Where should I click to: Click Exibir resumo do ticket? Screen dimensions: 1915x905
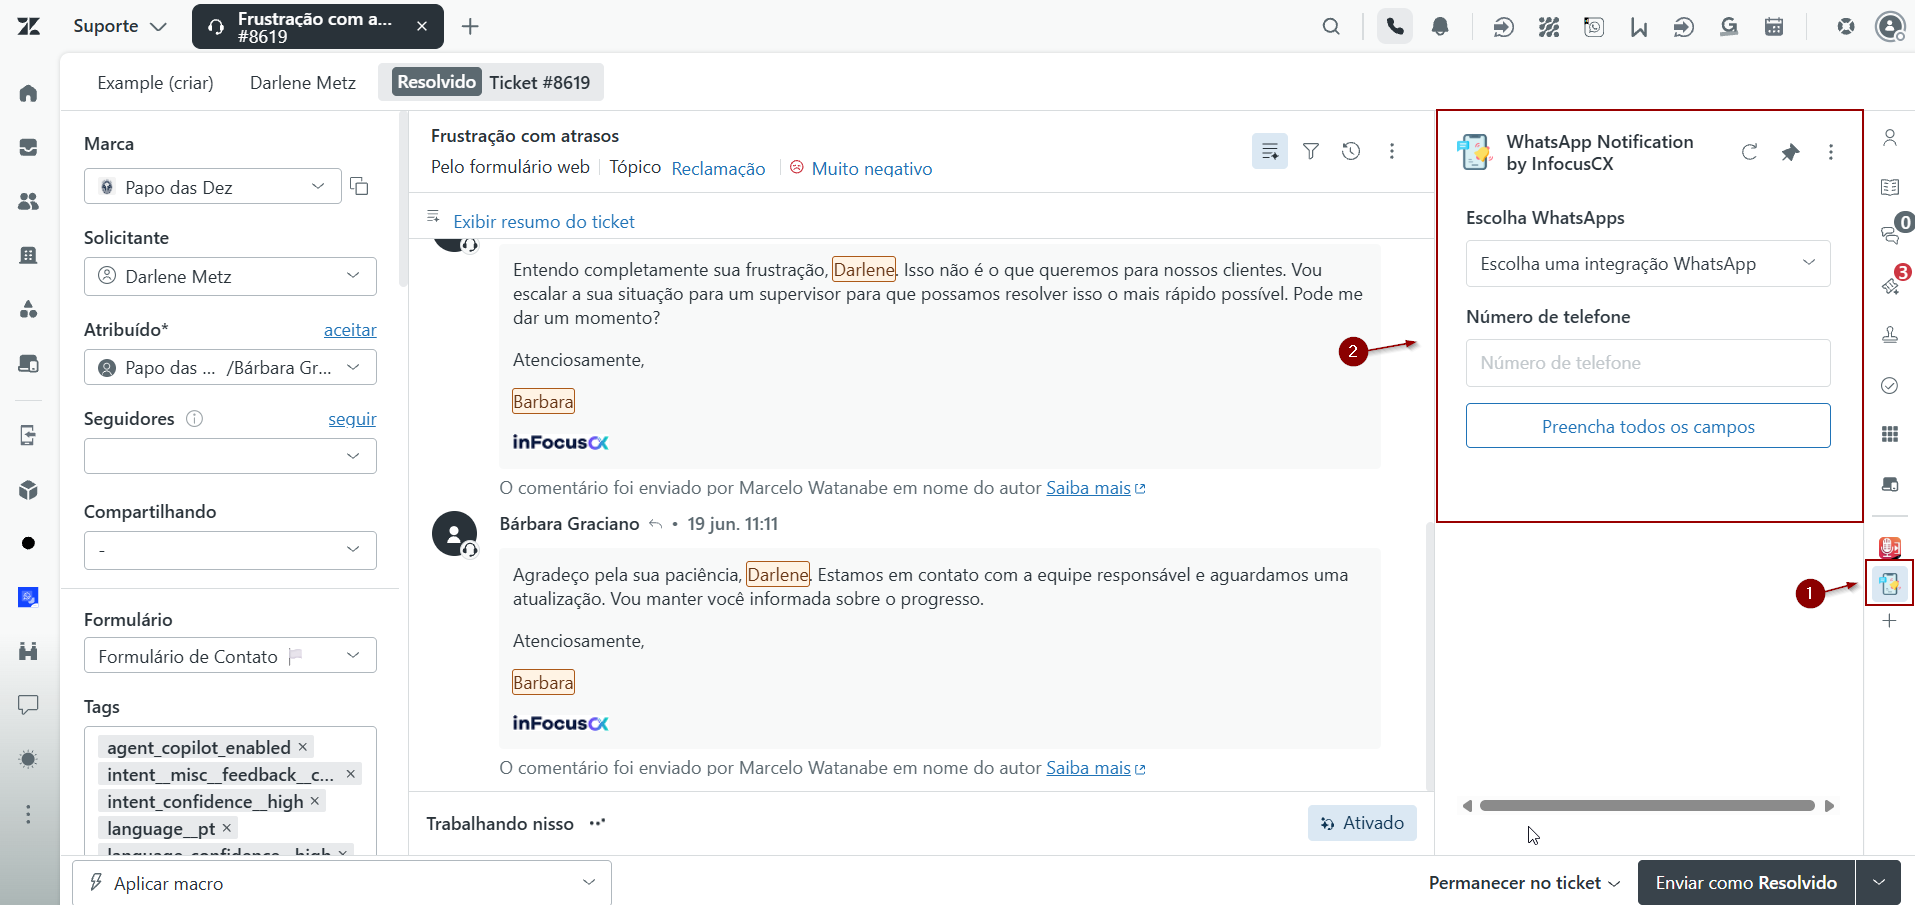click(544, 222)
